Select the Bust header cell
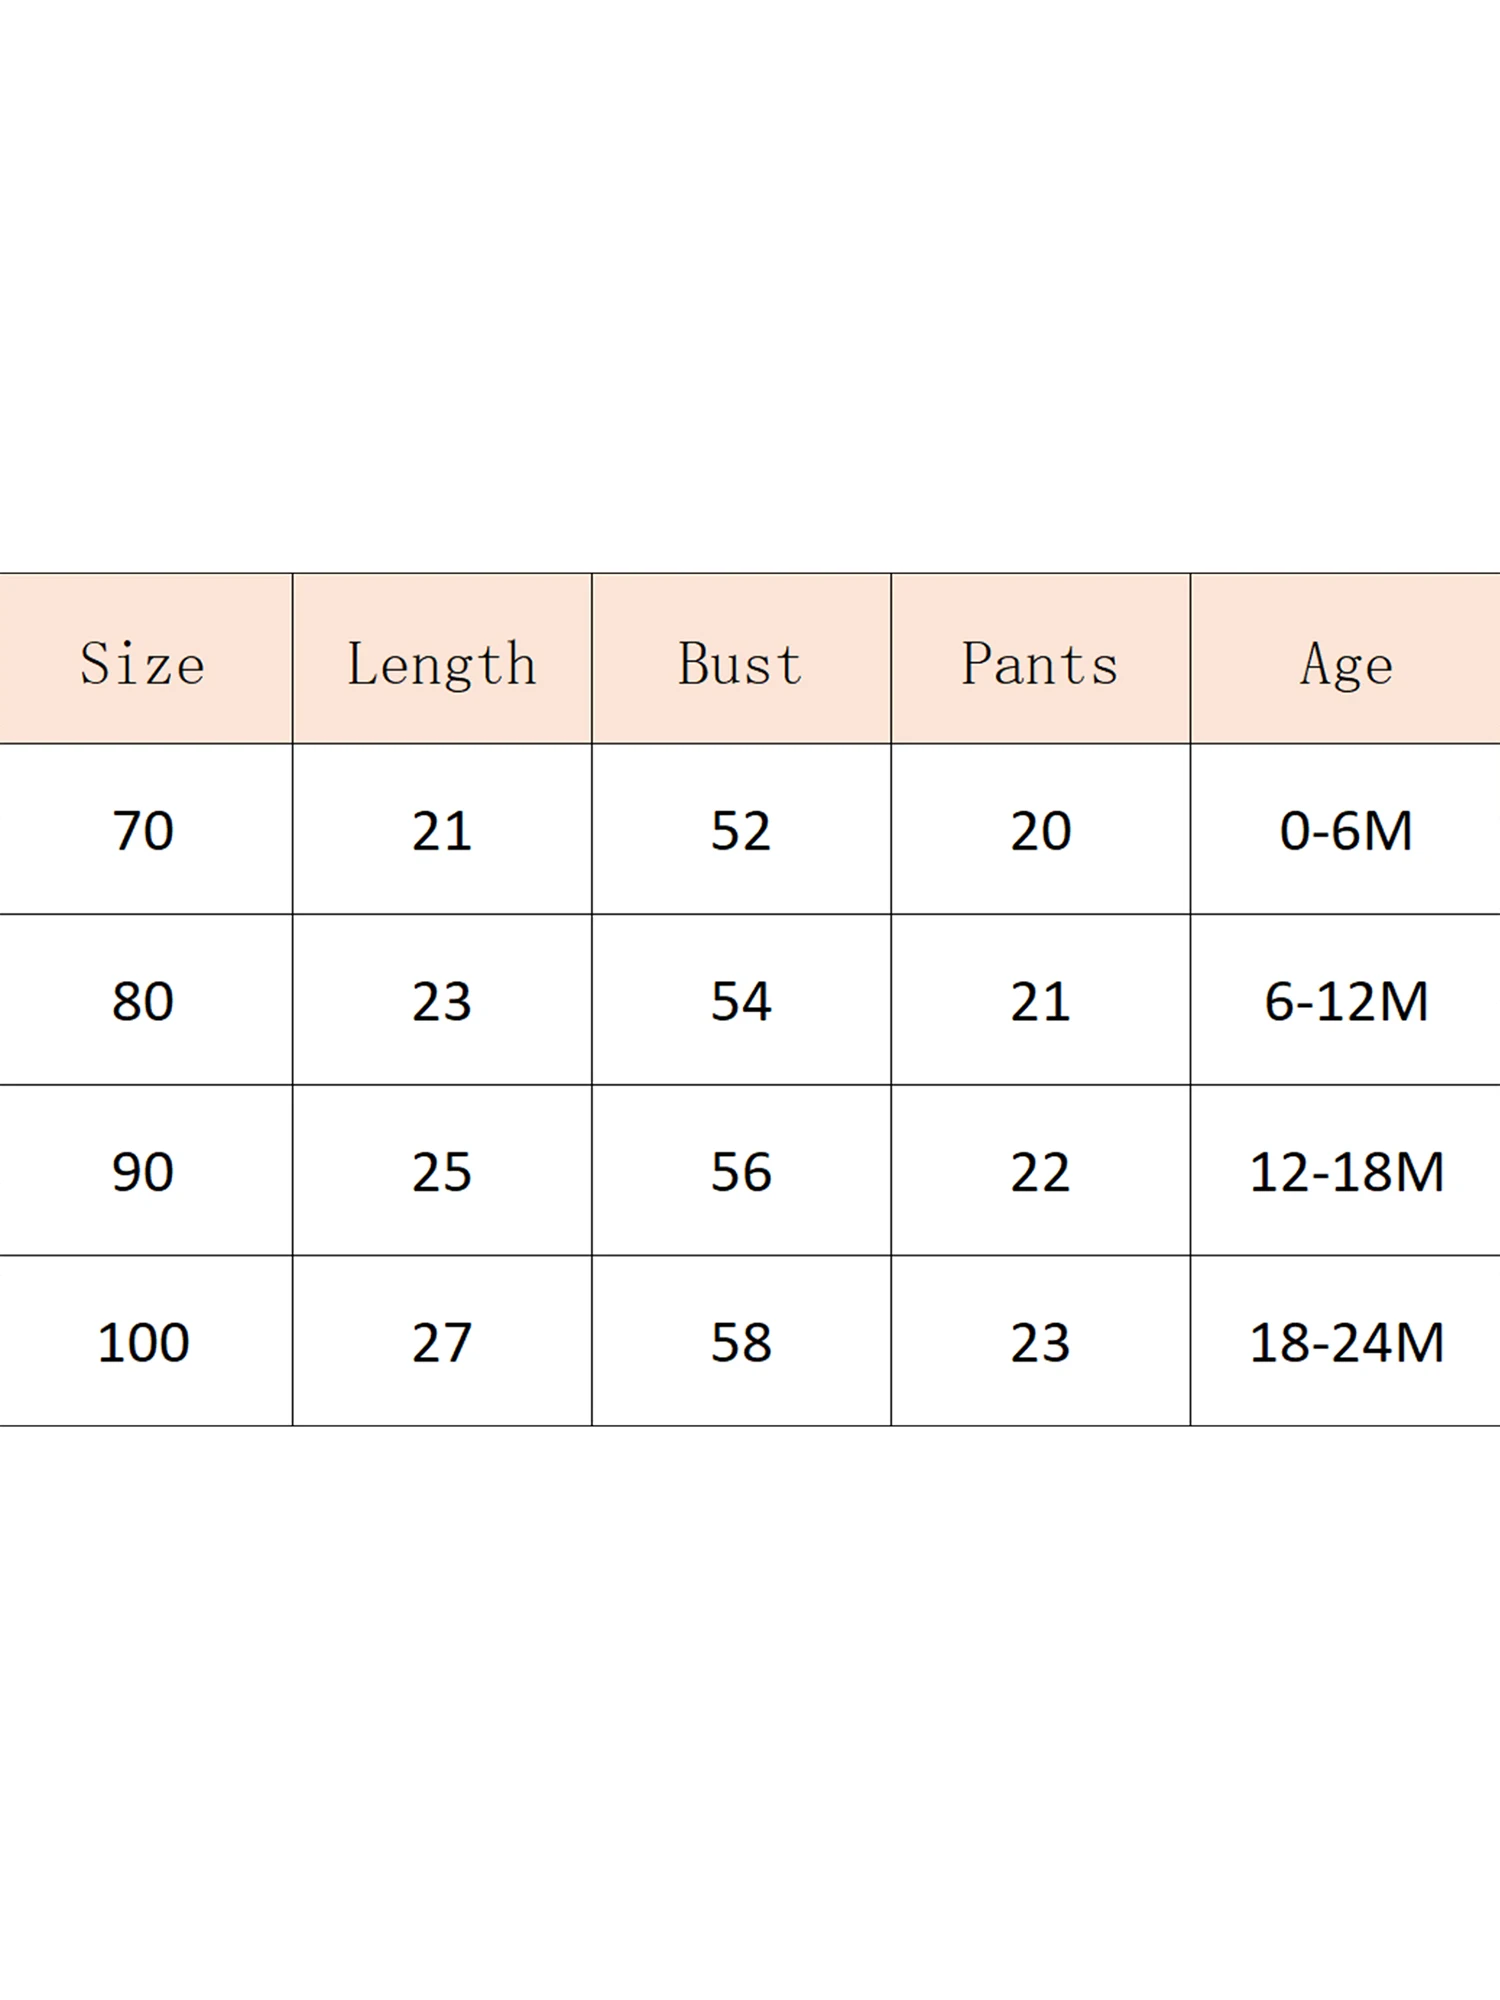1500x2000 pixels. (741, 664)
